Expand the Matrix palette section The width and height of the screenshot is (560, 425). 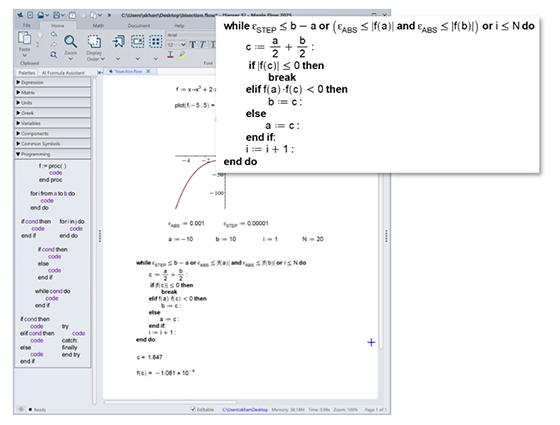[x=52, y=92]
